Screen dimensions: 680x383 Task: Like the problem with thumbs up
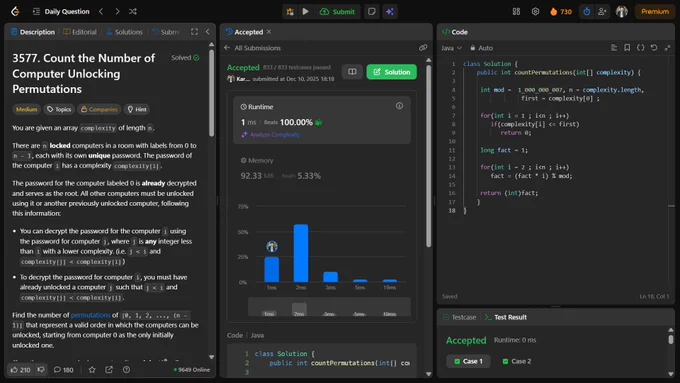20,370
